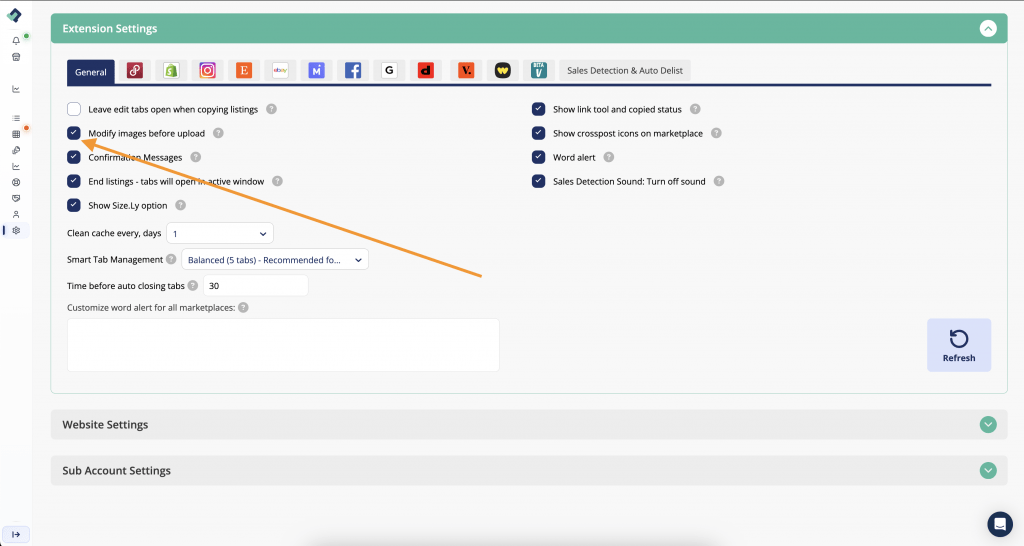Toggle Sales Detection Sound checkbox
The height and width of the screenshot is (546, 1024).
(538, 182)
